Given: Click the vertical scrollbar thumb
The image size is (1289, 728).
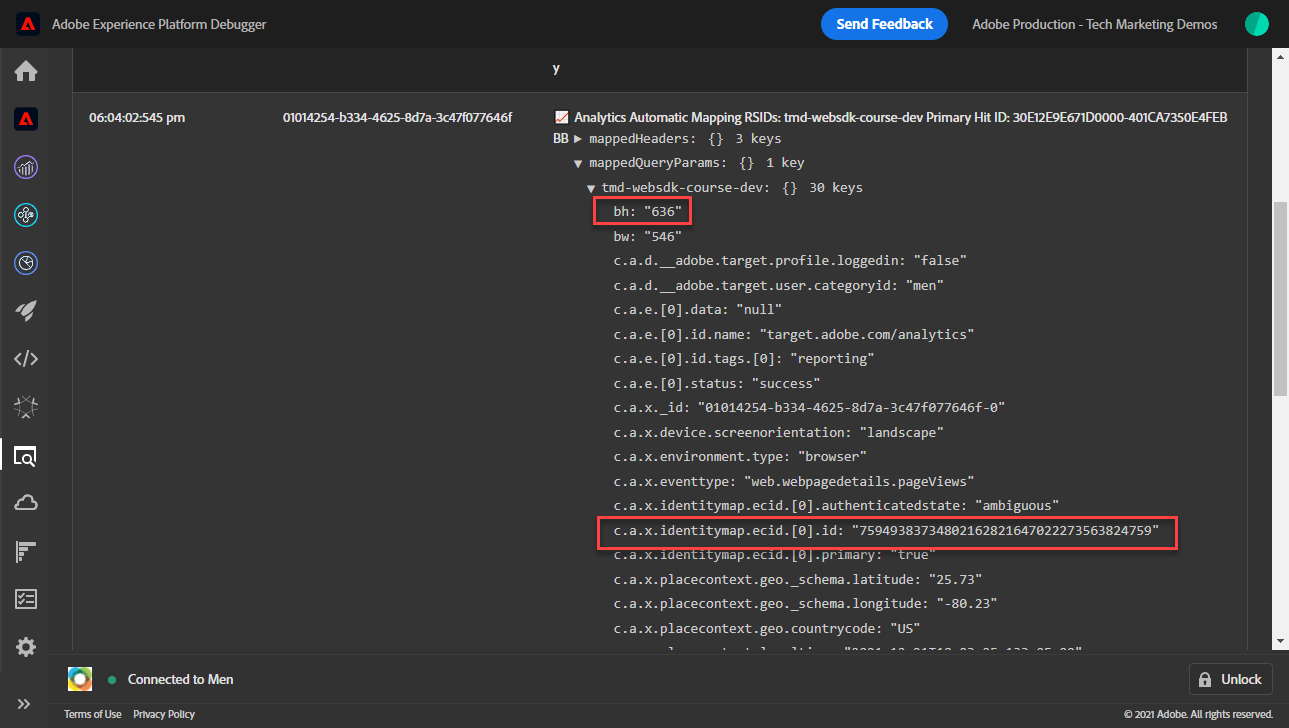Looking at the screenshot, I should [1279, 298].
